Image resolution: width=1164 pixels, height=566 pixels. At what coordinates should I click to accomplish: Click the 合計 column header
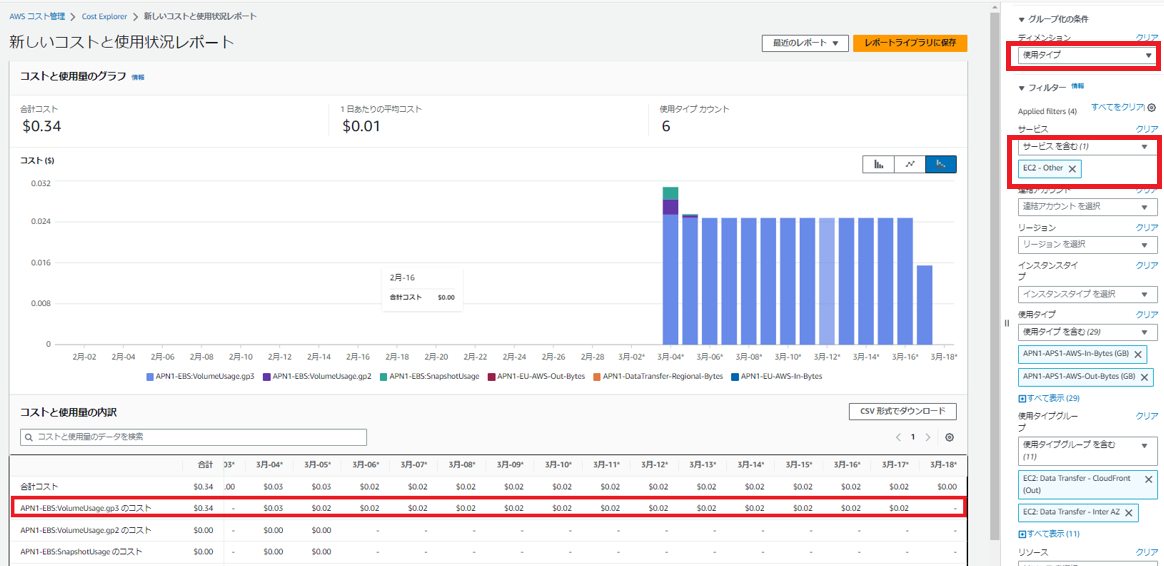click(x=205, y=464)
